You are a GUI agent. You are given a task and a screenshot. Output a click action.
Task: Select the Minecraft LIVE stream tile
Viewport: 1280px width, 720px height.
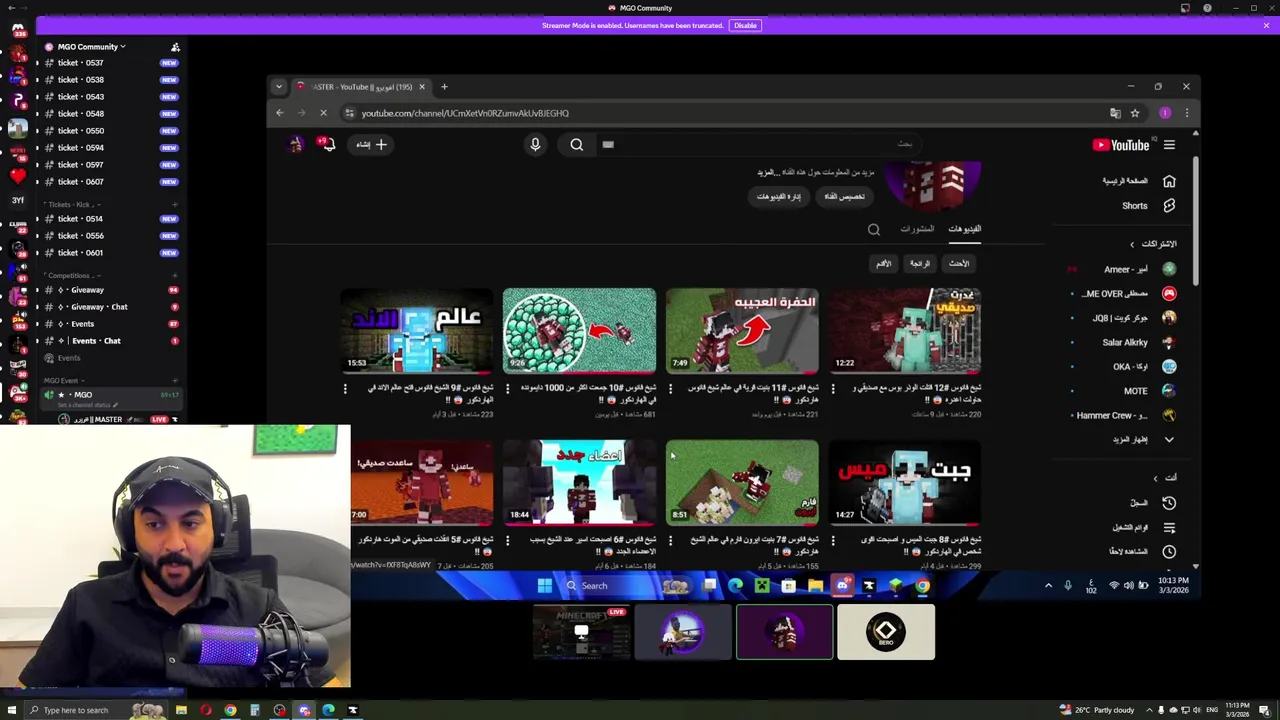point(581,632)
